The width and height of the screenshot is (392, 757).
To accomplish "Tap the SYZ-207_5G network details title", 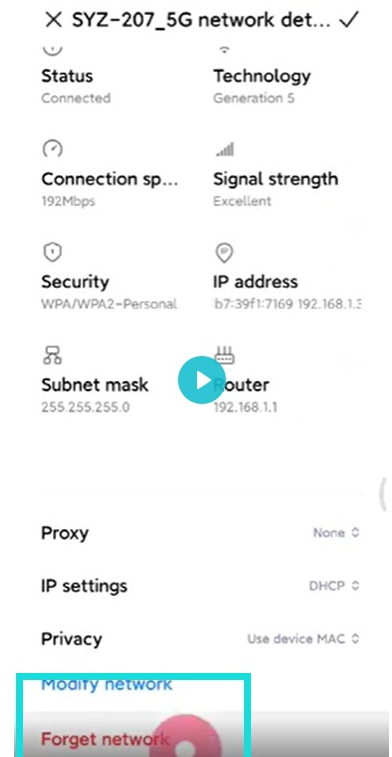I will [x=201, y=20].
